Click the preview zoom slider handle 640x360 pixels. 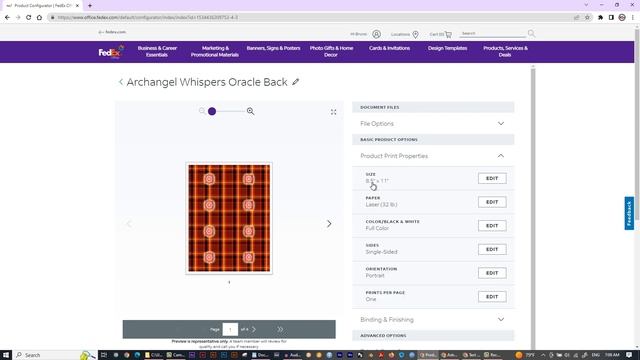coord(212,111)
